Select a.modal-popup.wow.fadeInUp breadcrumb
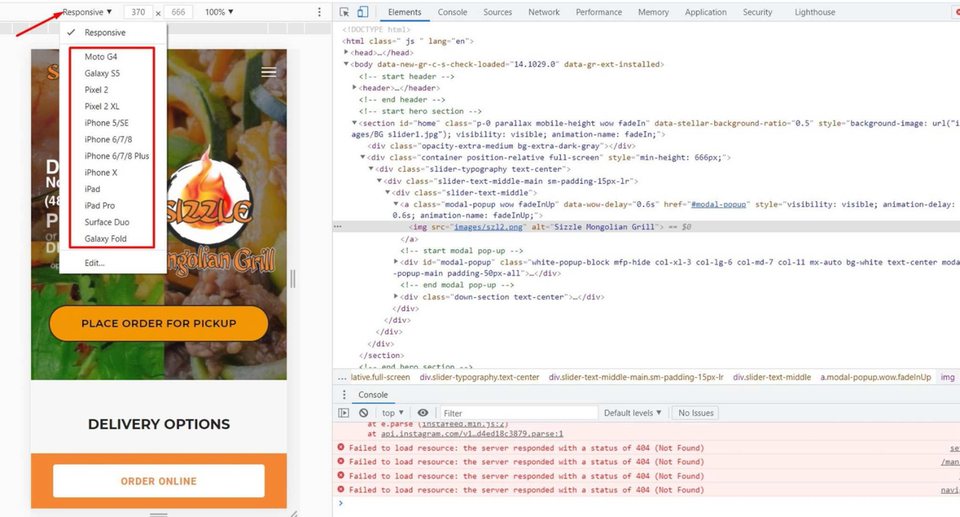 (x=876, y=377)
